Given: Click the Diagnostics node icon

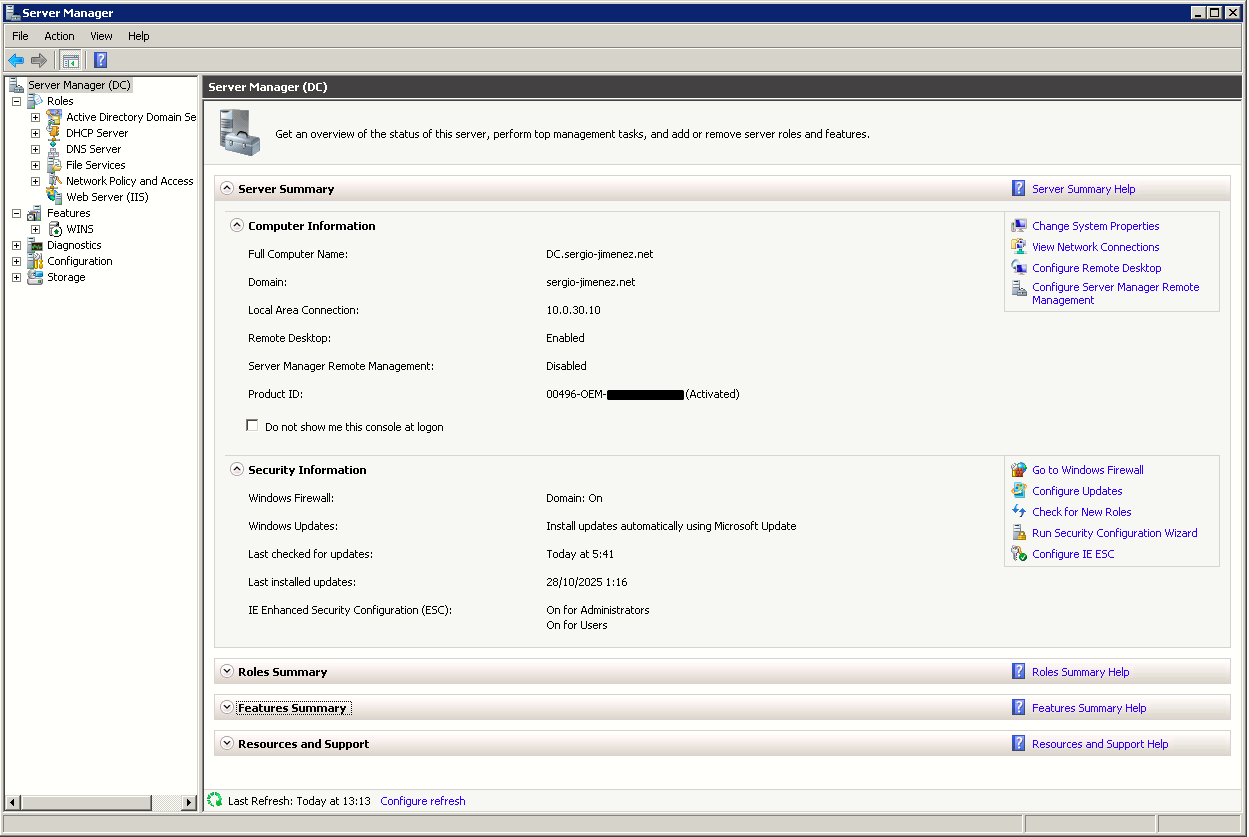Looking at the screenshot, I should click(35, 245).
